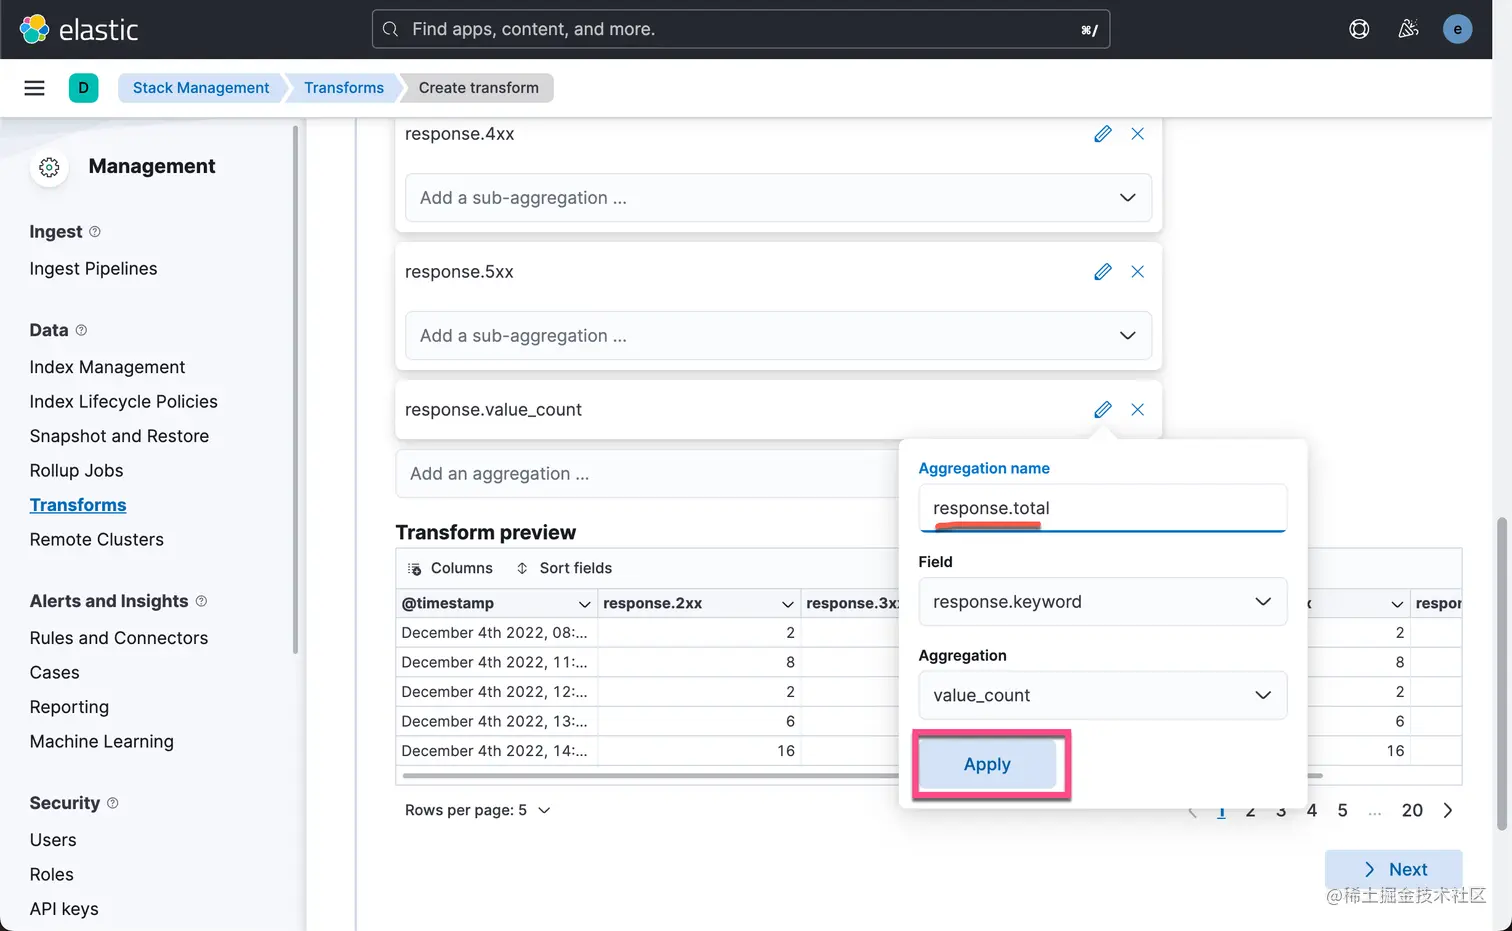Open Rollup Jobs in sidebar
The image size is (1512, 931).
[x=76, y=471]
